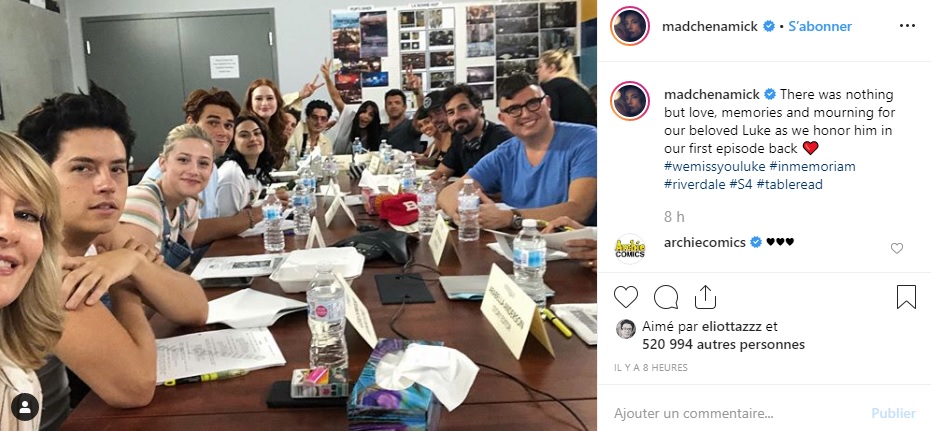The image size is (931, 431).
Task: Open the #riverdale hashtag
Action: click(x=694, y=185)
